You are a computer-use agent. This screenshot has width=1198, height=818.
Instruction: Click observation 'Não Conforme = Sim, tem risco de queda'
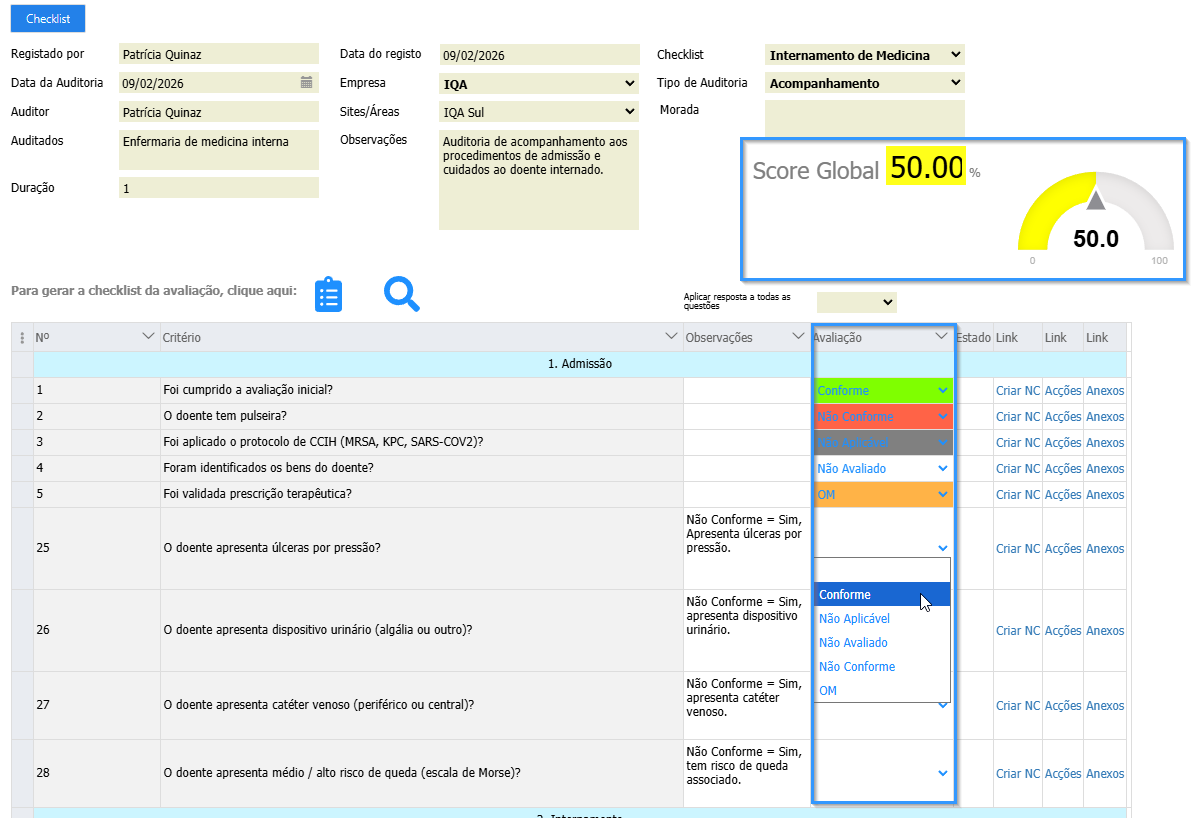point(743,766)
